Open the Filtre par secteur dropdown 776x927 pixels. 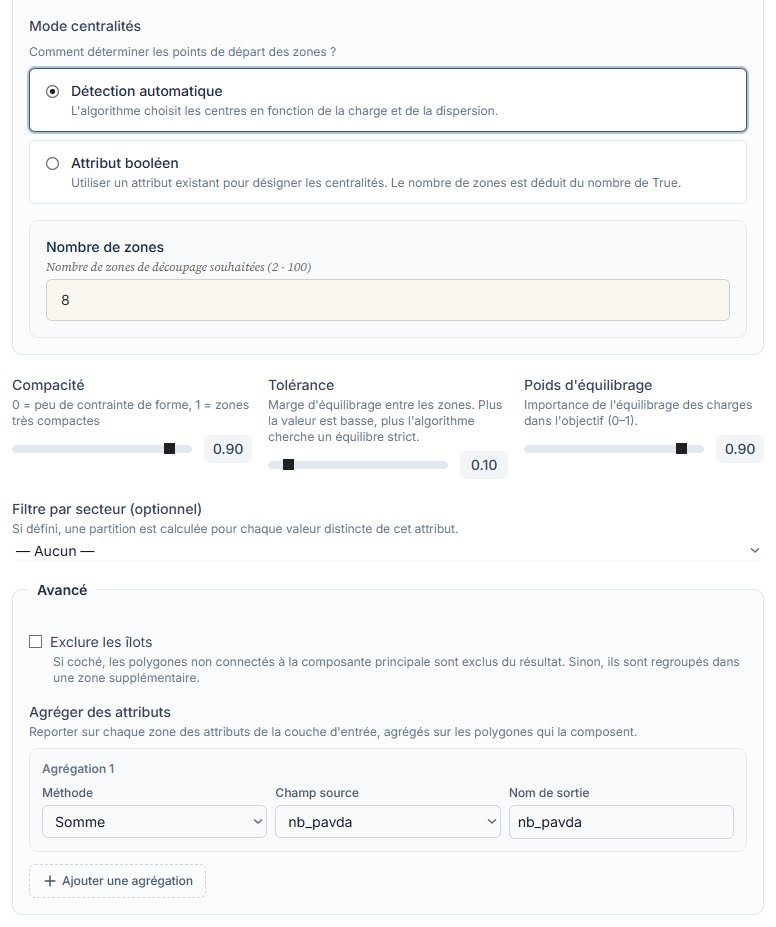pyautogui.click(x=388, y=551)
